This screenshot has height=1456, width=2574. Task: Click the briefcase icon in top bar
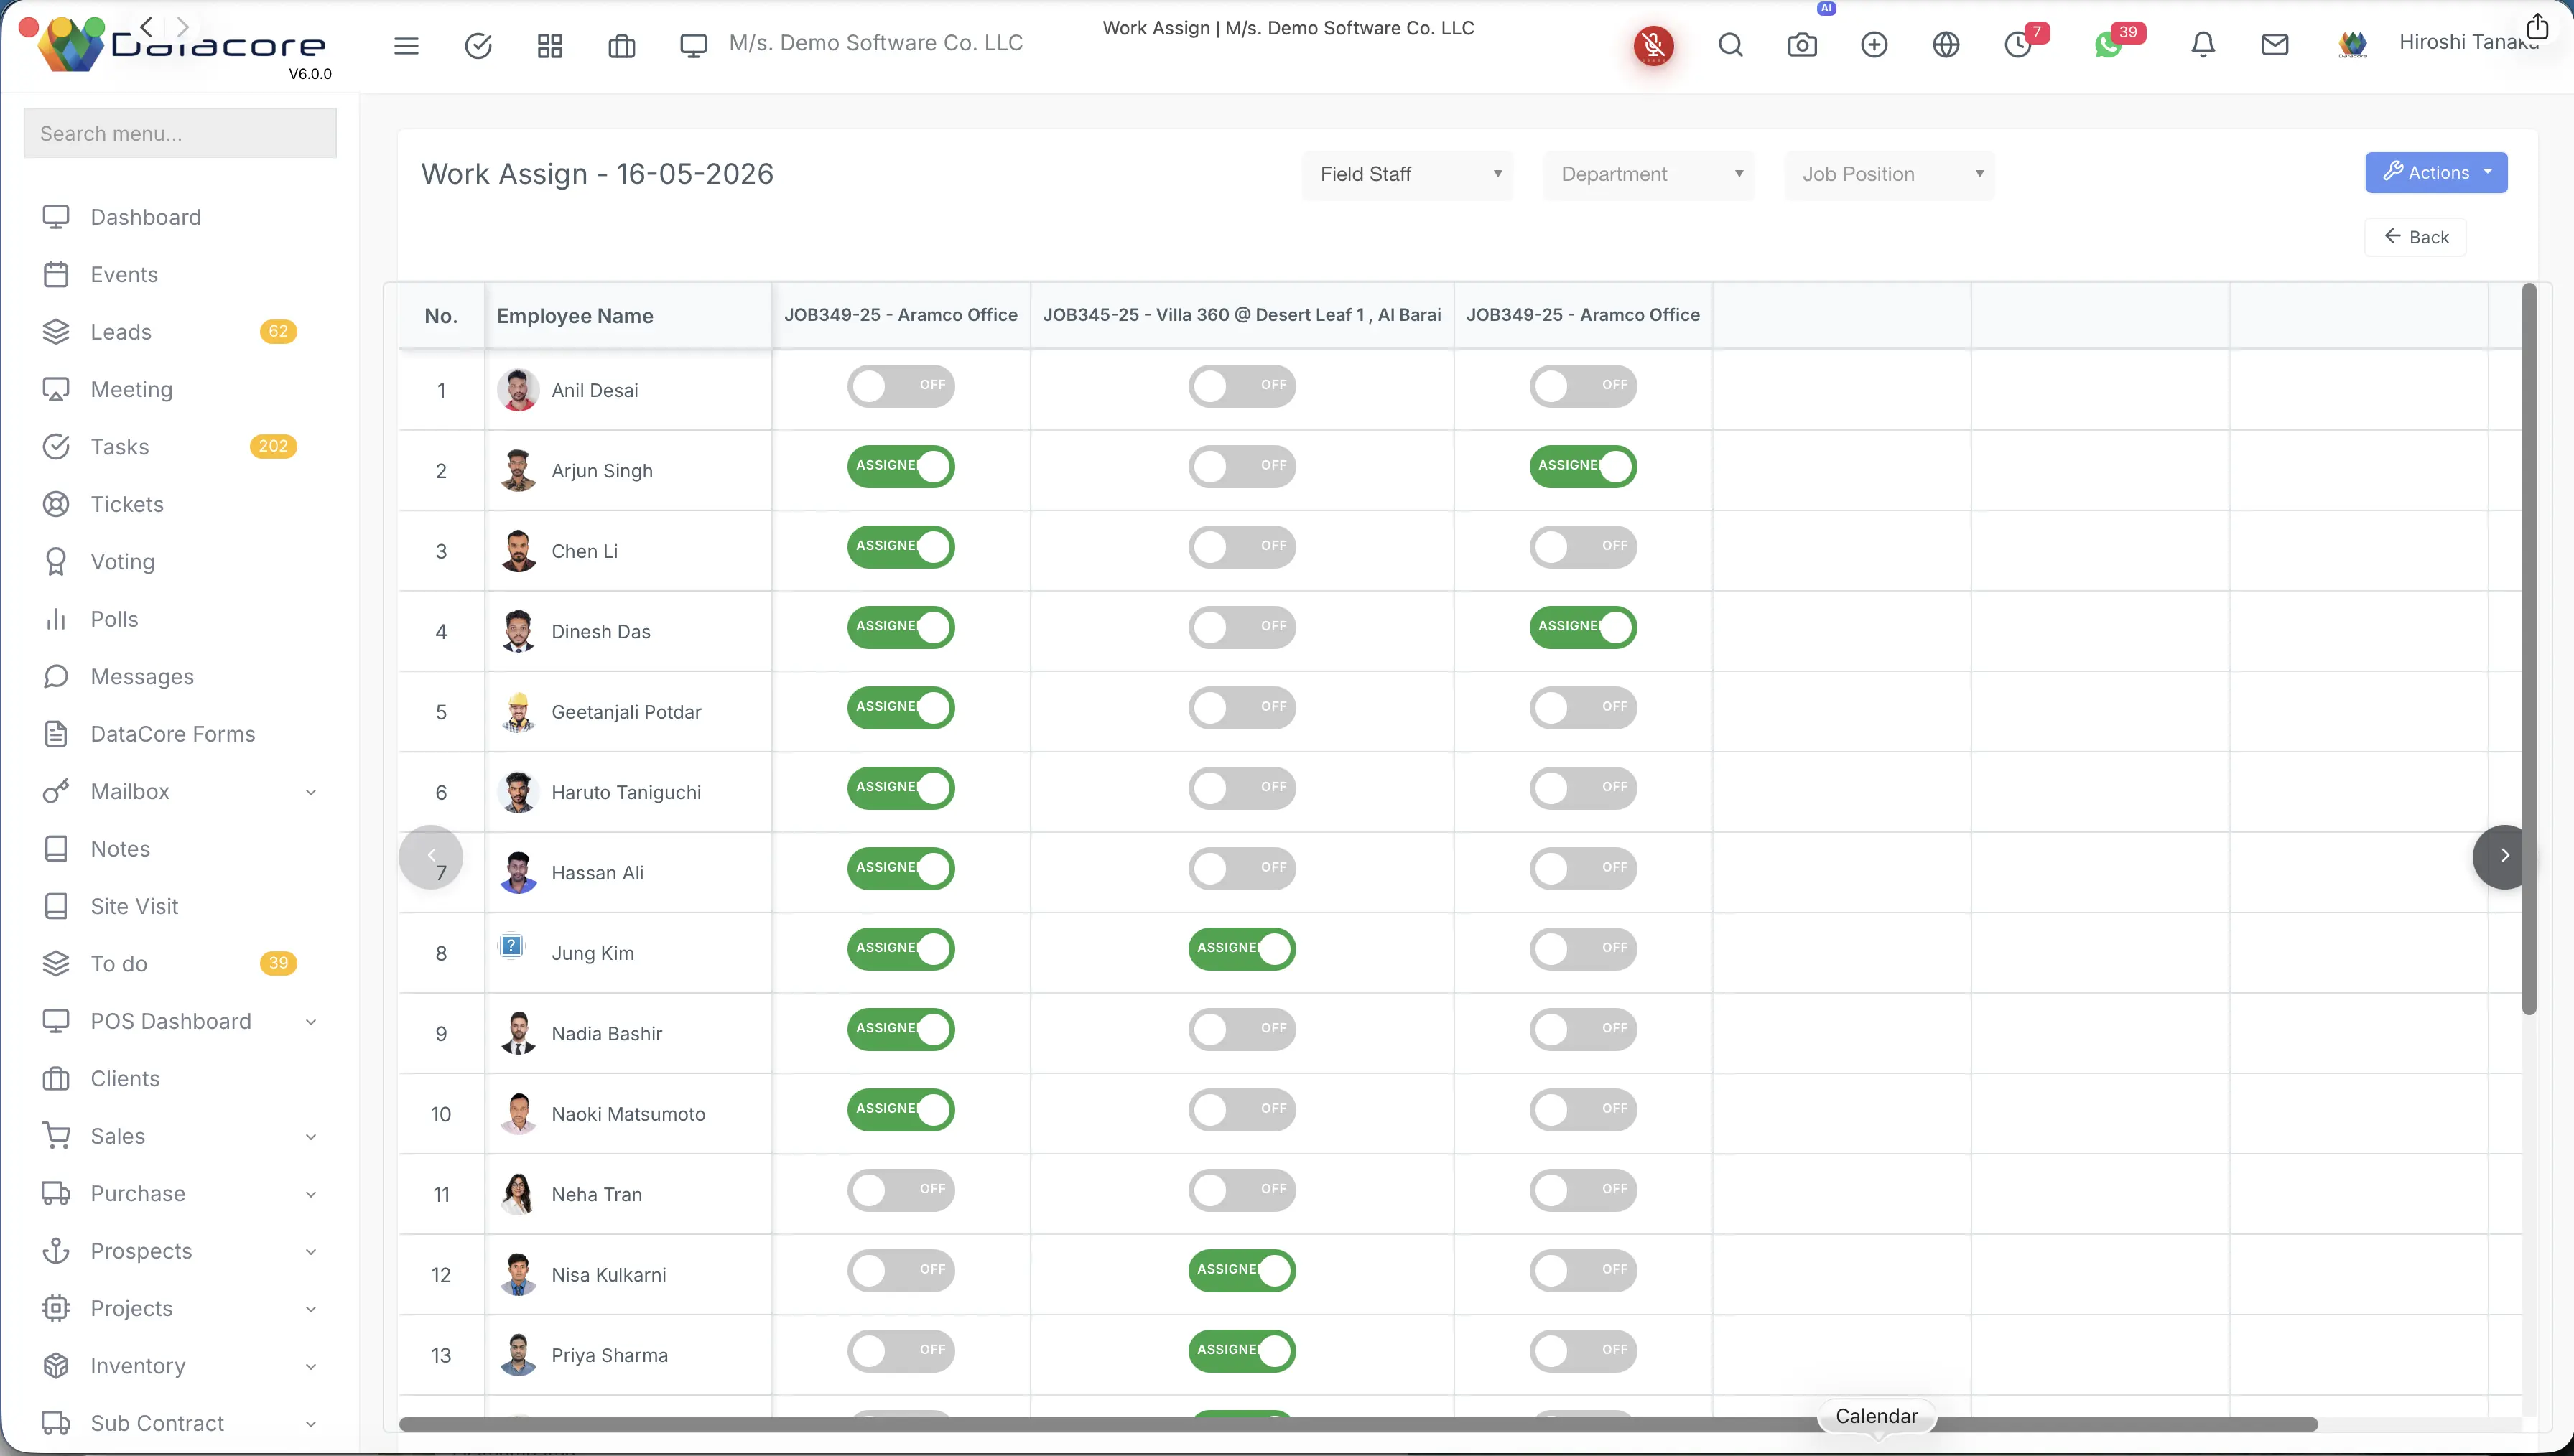[622, 45]
